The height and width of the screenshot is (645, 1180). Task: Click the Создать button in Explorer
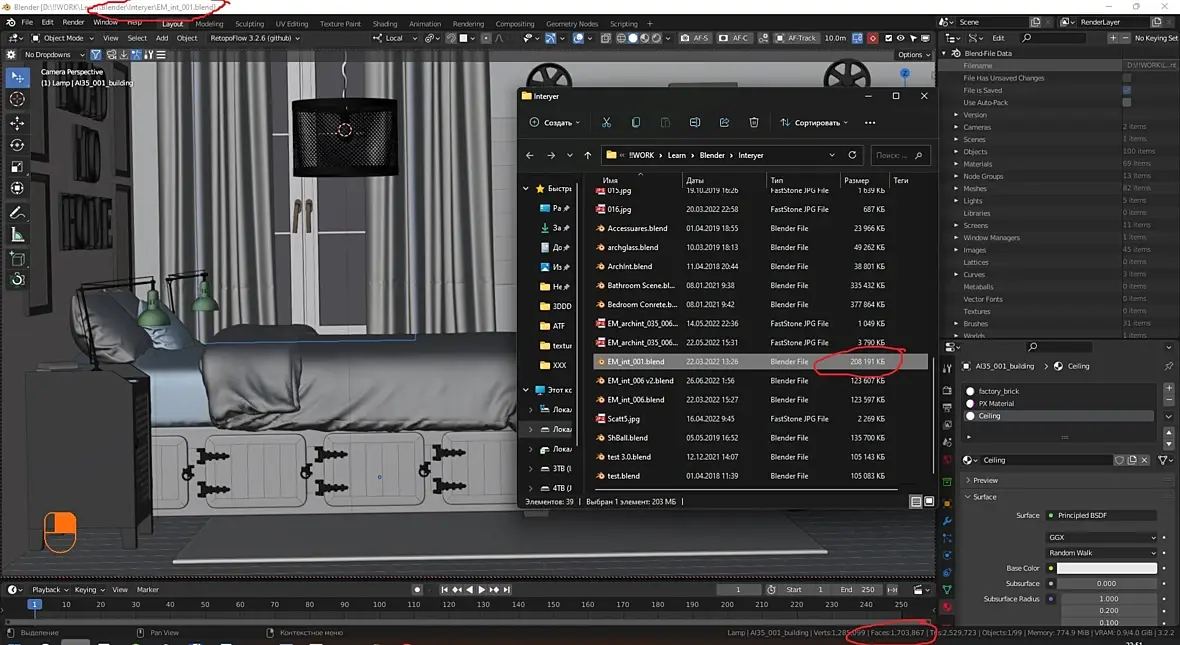point(555,123)
